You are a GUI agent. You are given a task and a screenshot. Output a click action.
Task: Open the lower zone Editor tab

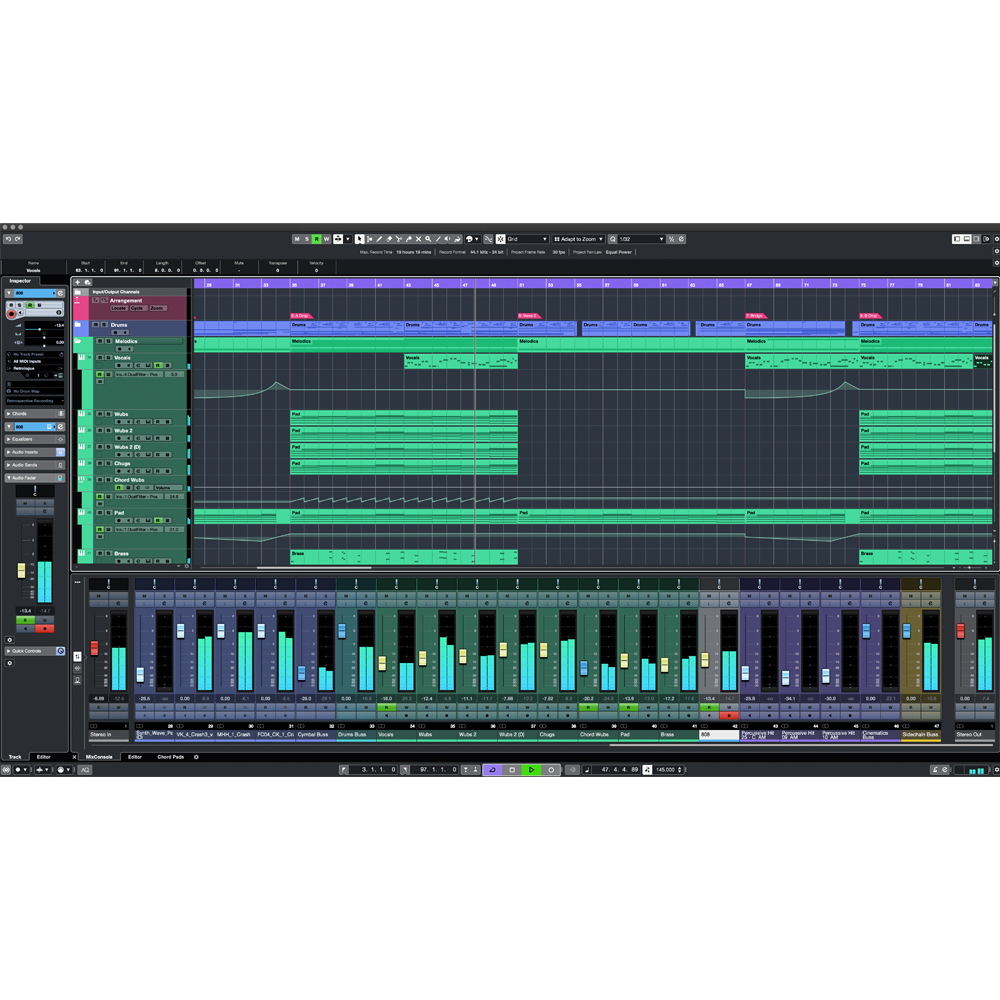[135, 757]
